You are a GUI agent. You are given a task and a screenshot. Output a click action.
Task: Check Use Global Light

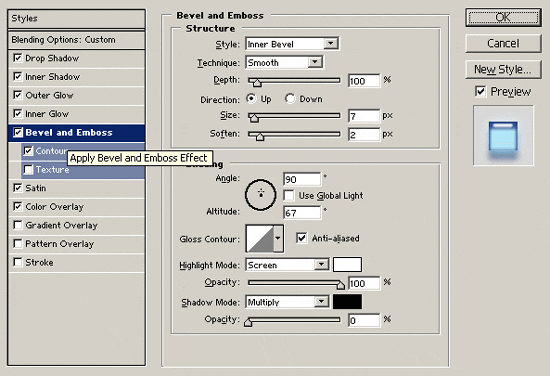[x=289, y=195]
